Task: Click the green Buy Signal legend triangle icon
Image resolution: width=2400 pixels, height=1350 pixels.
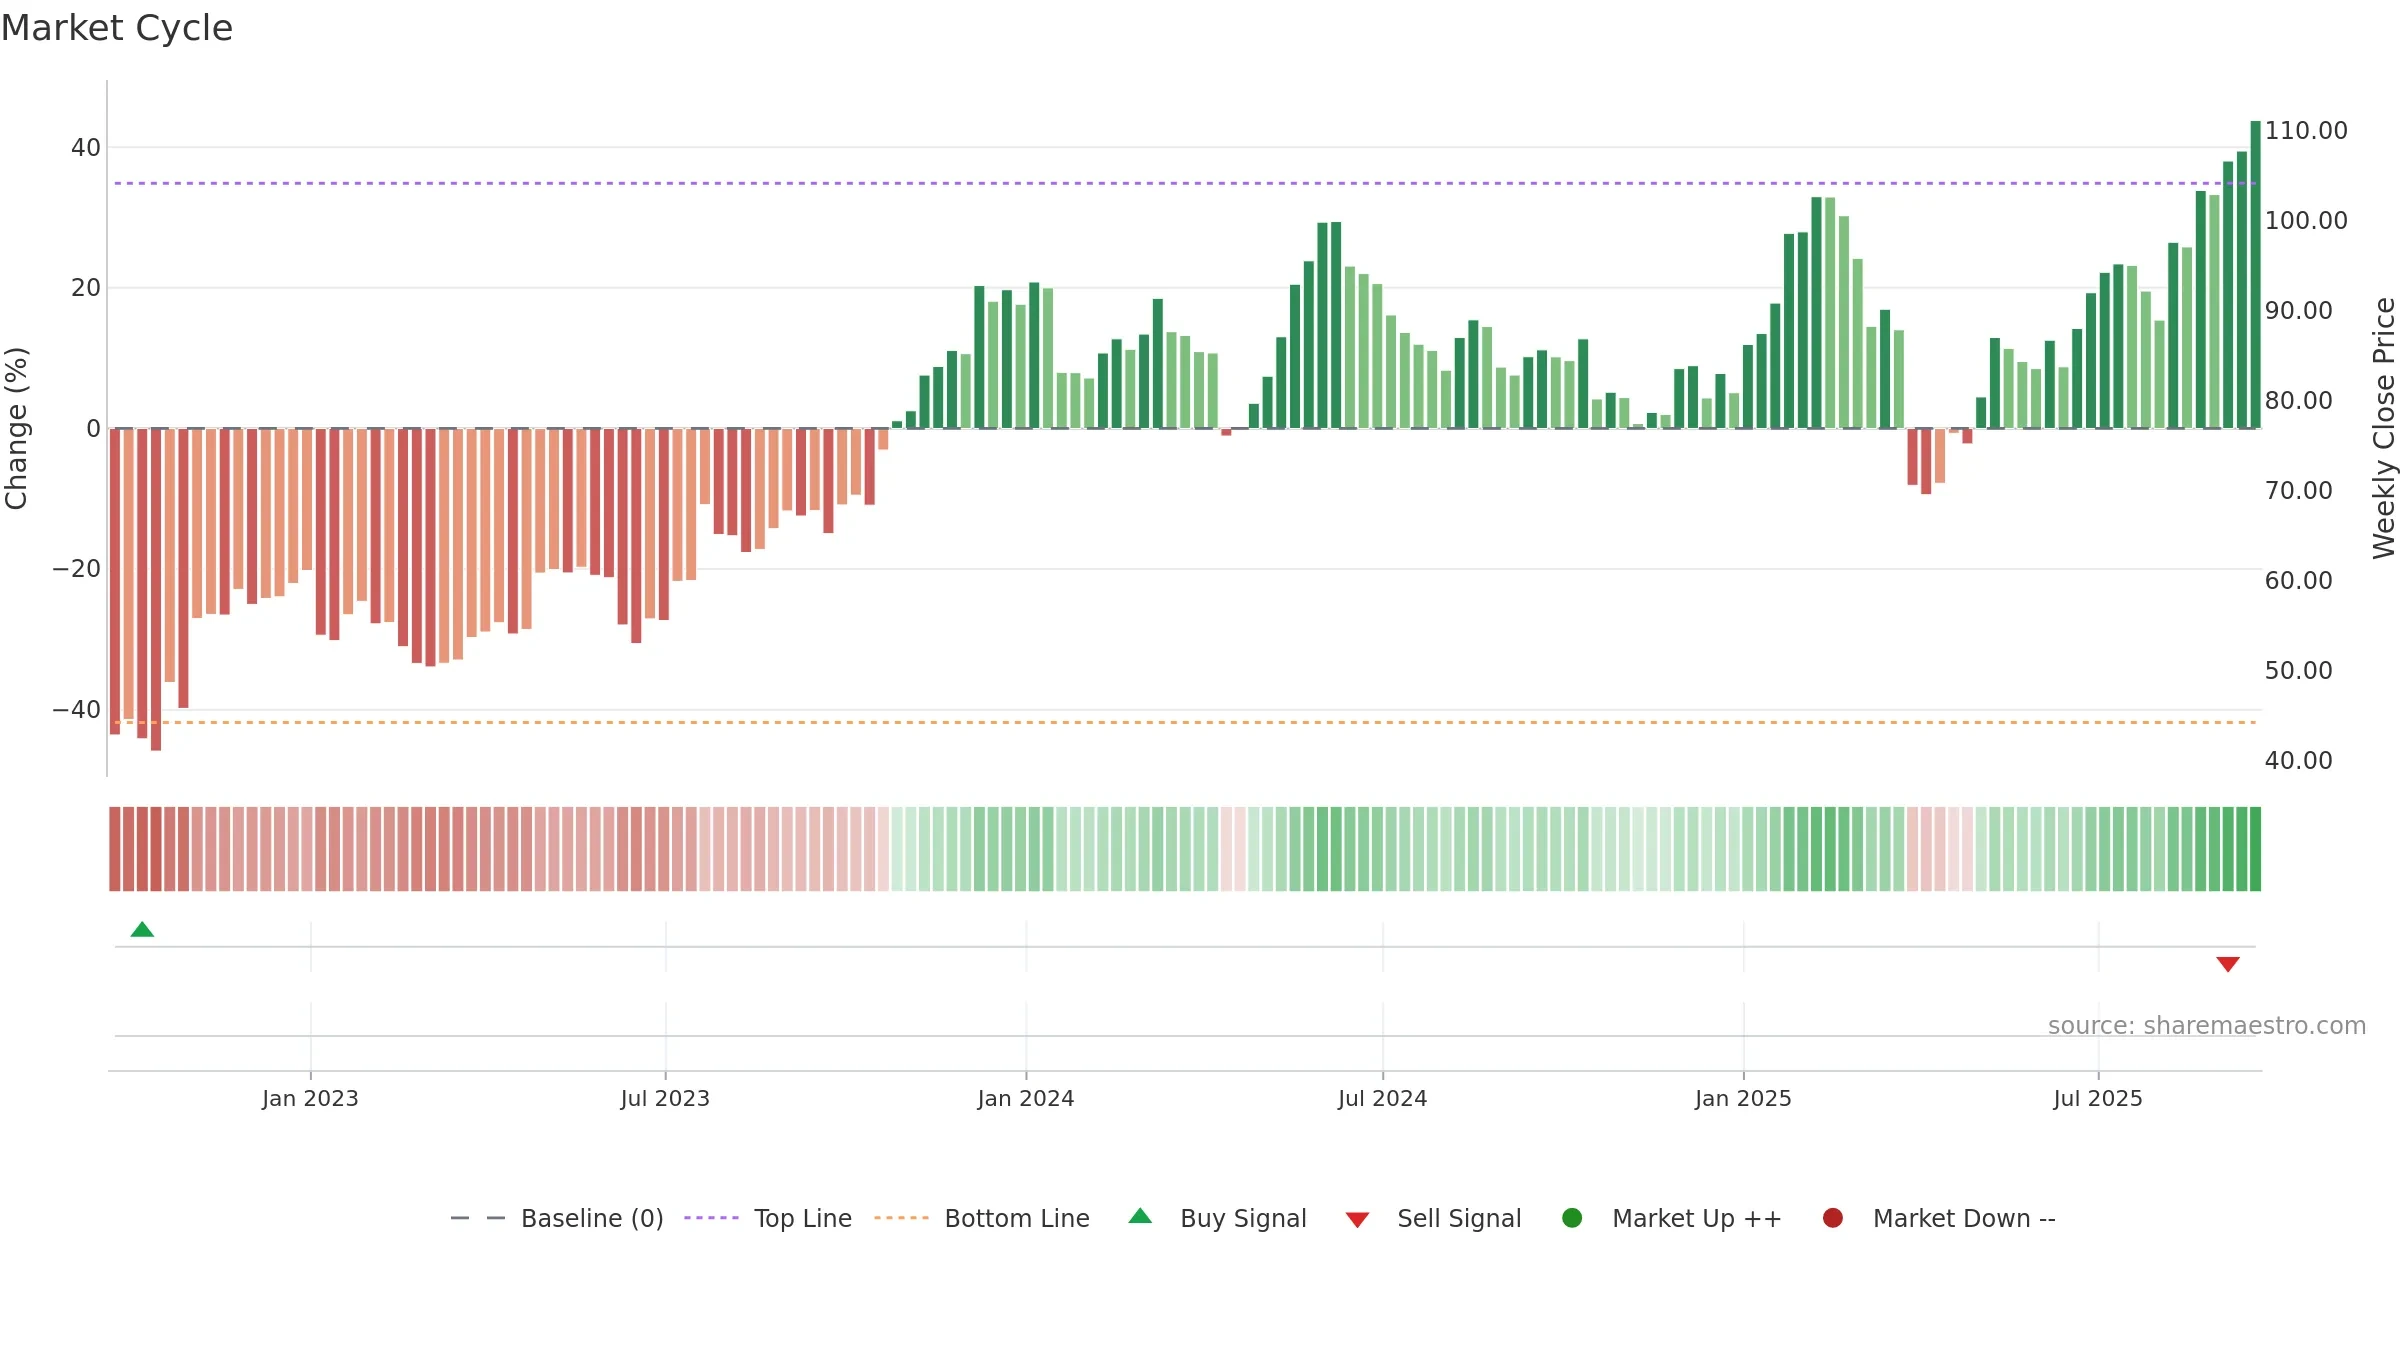Action: tap(1140, 1216)
